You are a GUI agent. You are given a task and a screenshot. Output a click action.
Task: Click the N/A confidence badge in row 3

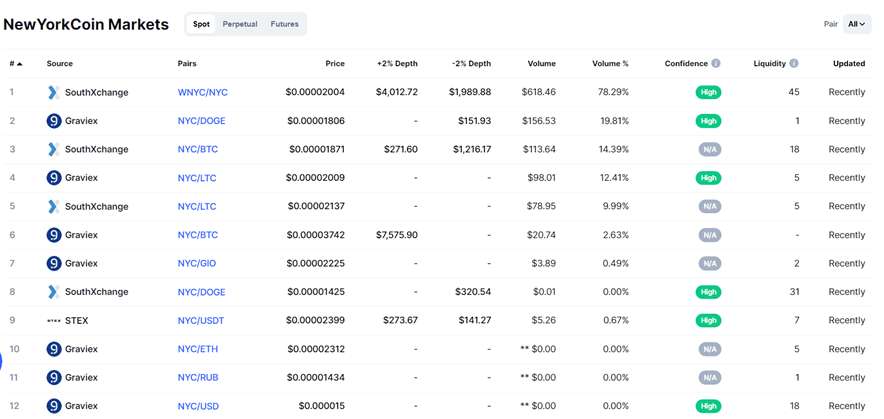[709, 149]
